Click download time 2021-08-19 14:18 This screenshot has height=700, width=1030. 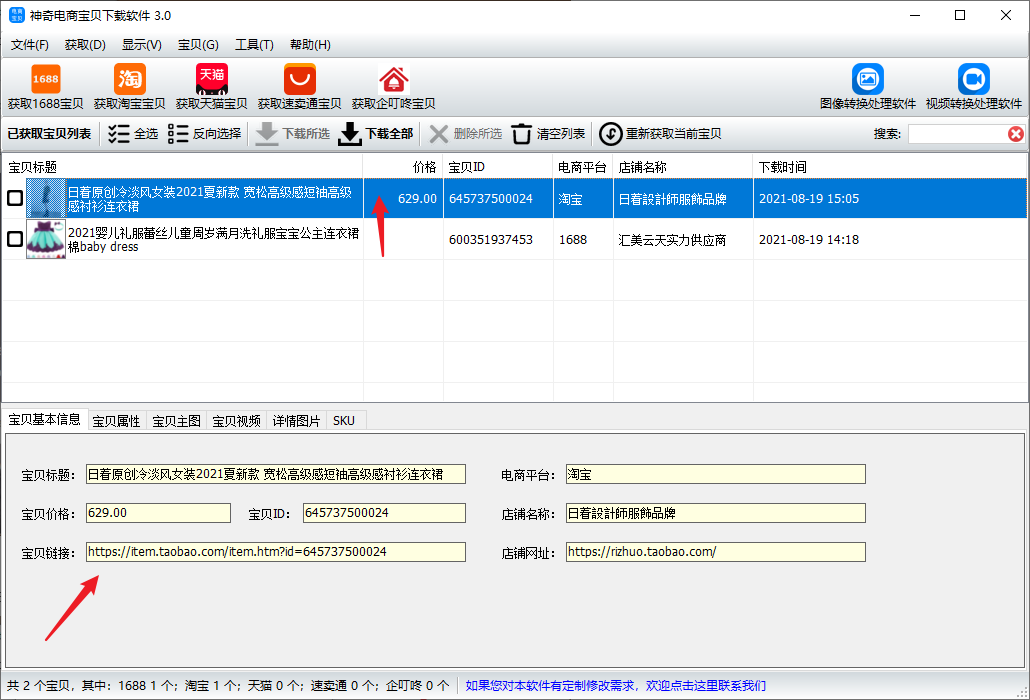point(809,240)
